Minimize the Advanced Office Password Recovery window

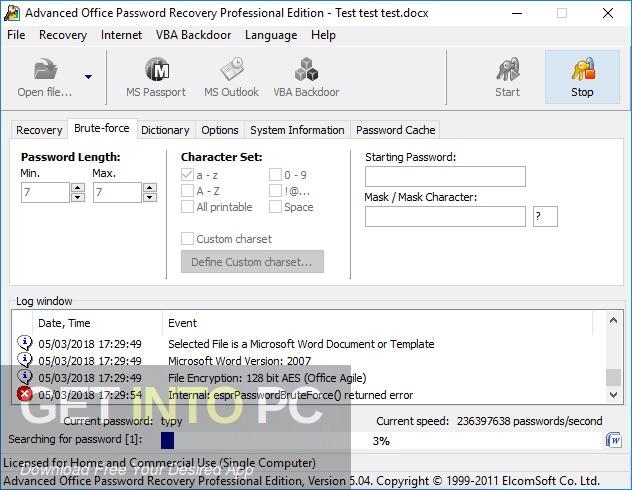(517, 13)
